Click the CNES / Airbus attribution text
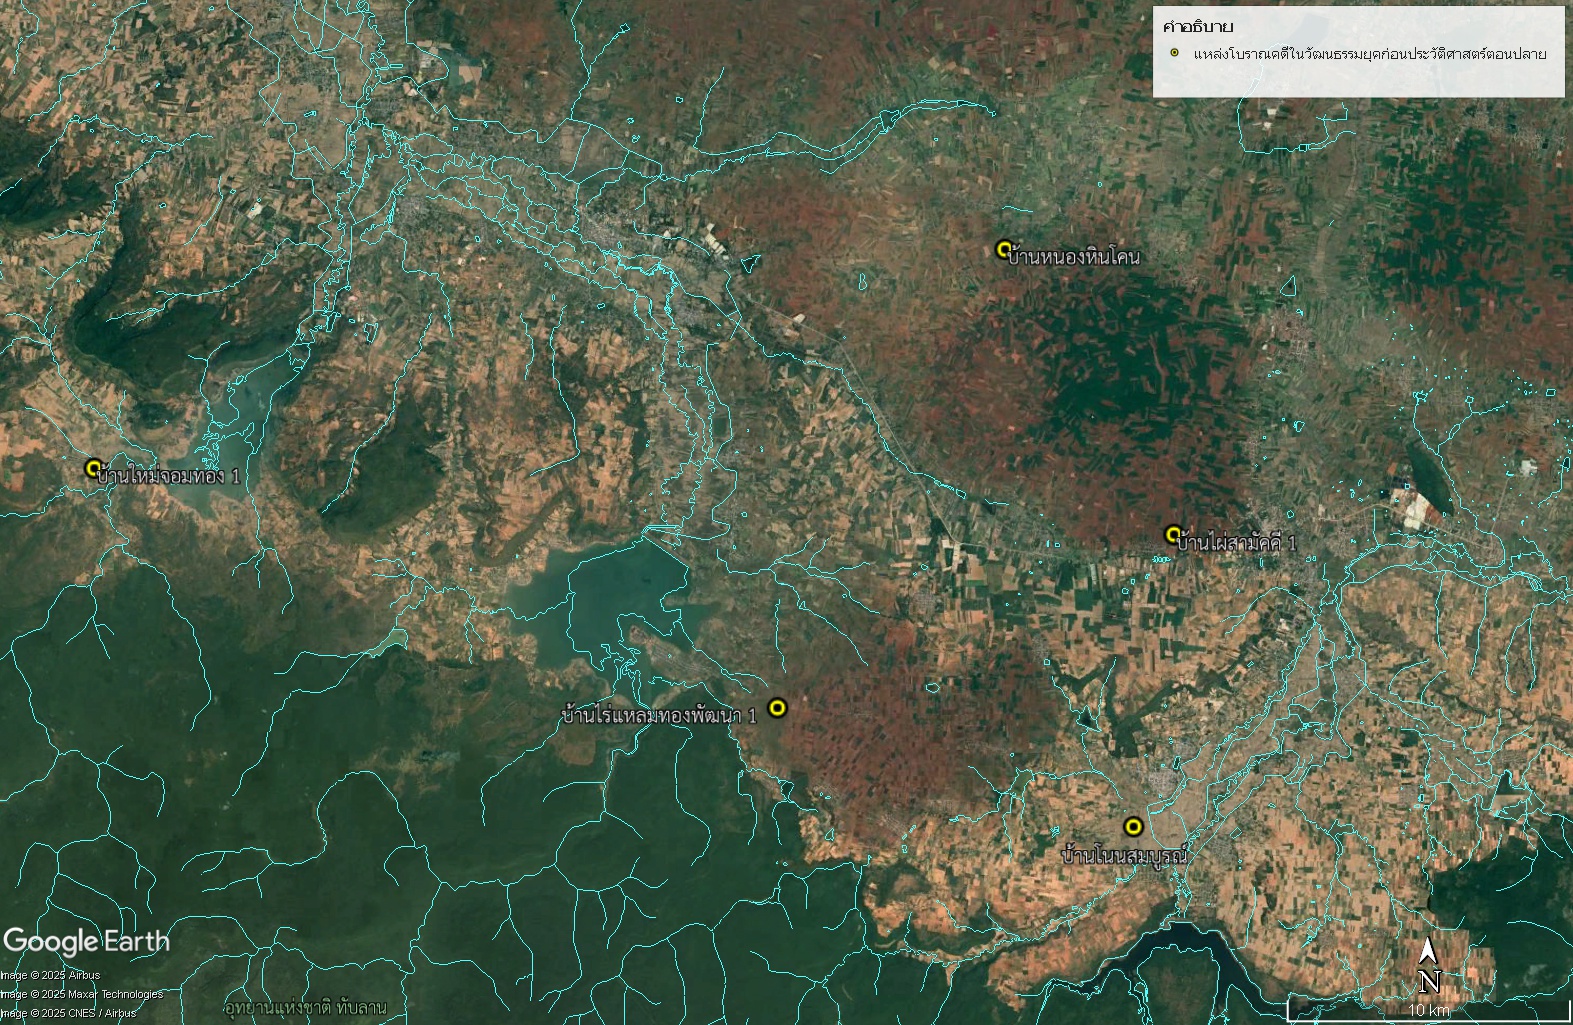 (69, 1013)
